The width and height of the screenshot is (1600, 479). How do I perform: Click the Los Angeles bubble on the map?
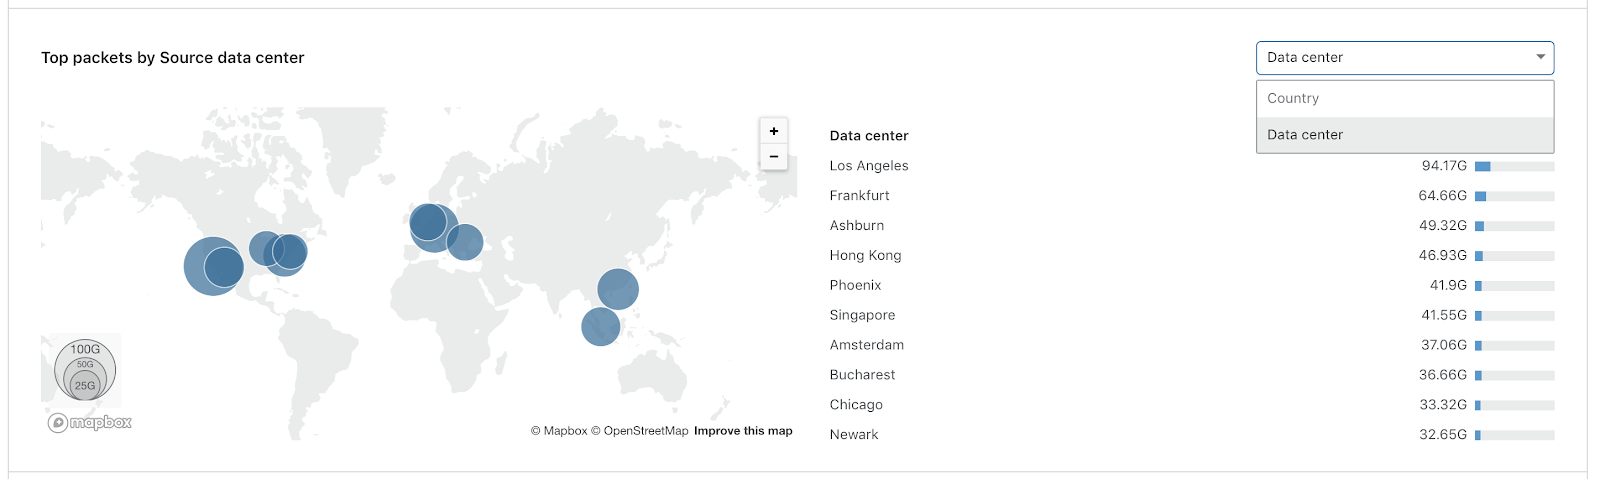tap(213, 266)
